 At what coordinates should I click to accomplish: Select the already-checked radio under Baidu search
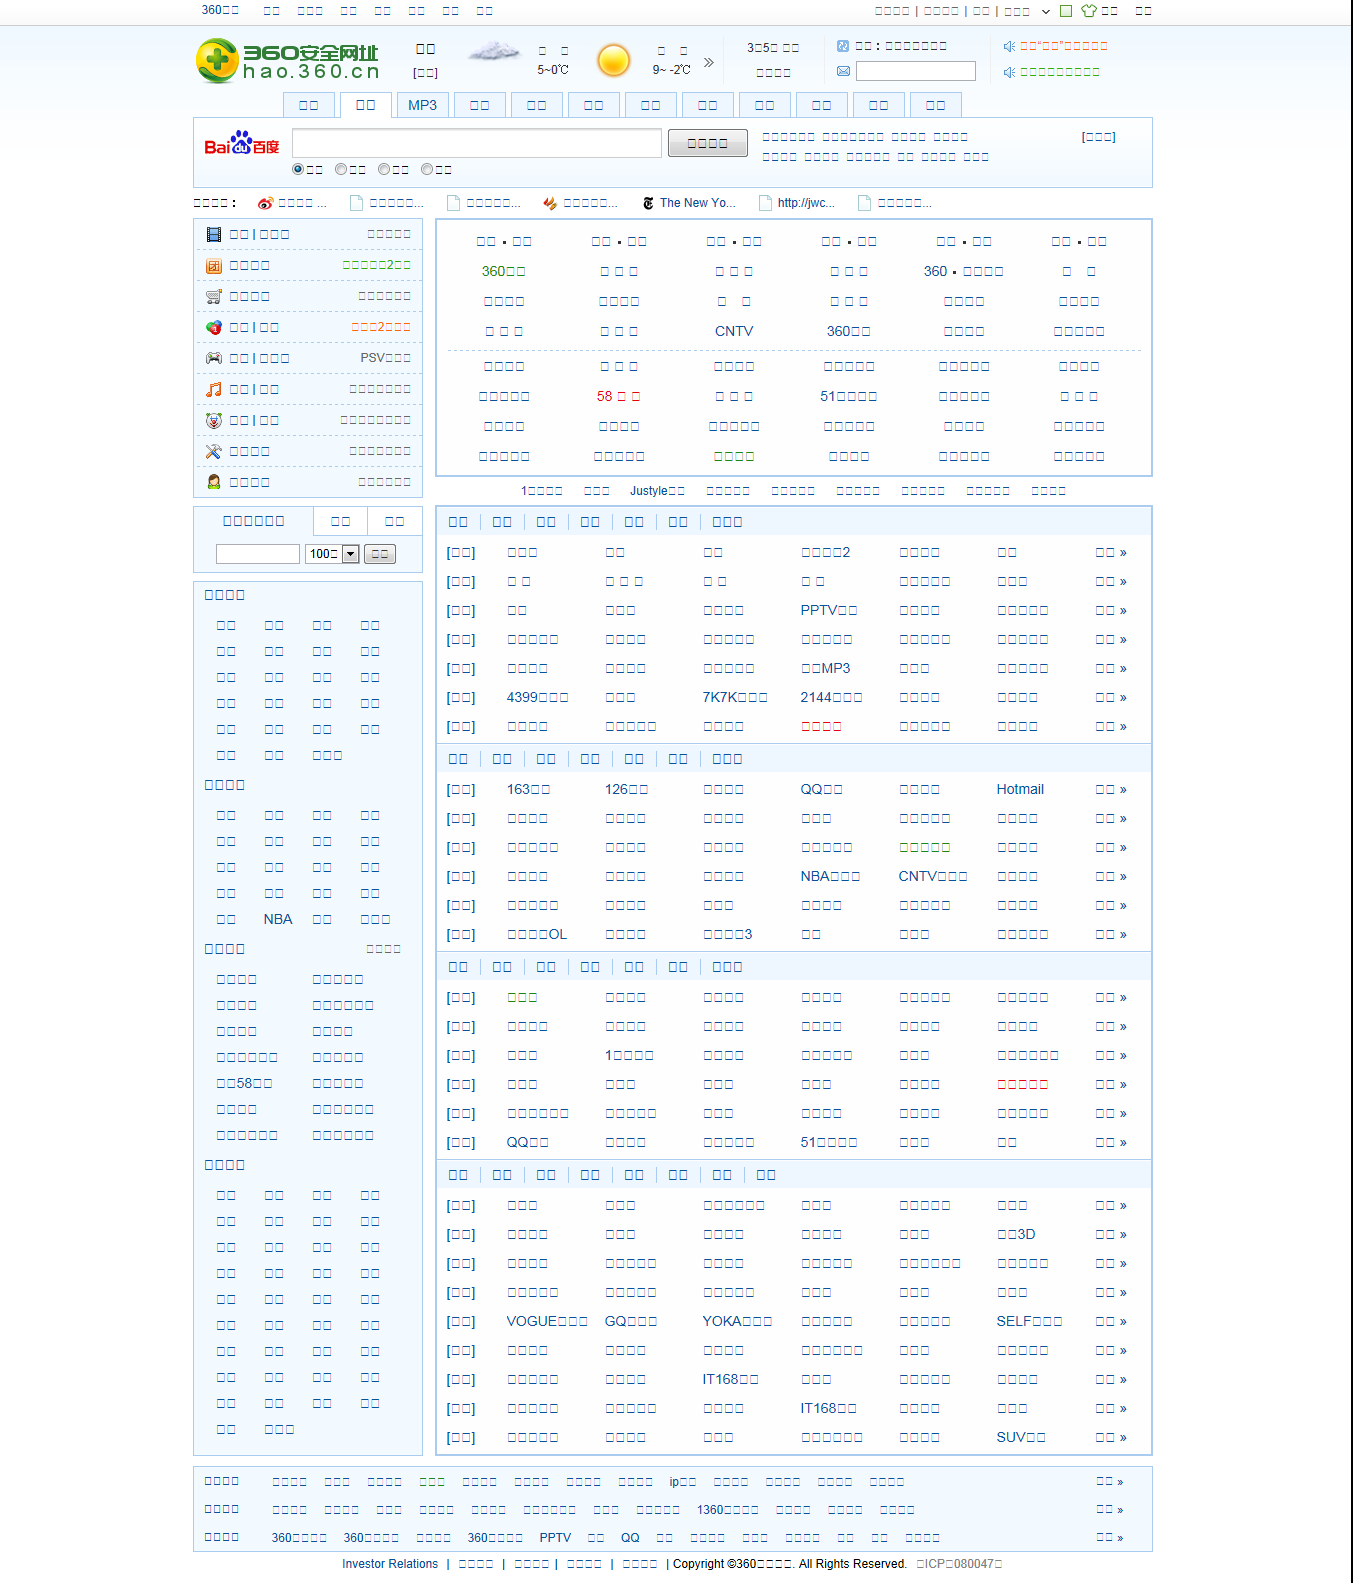click(298, 169)
